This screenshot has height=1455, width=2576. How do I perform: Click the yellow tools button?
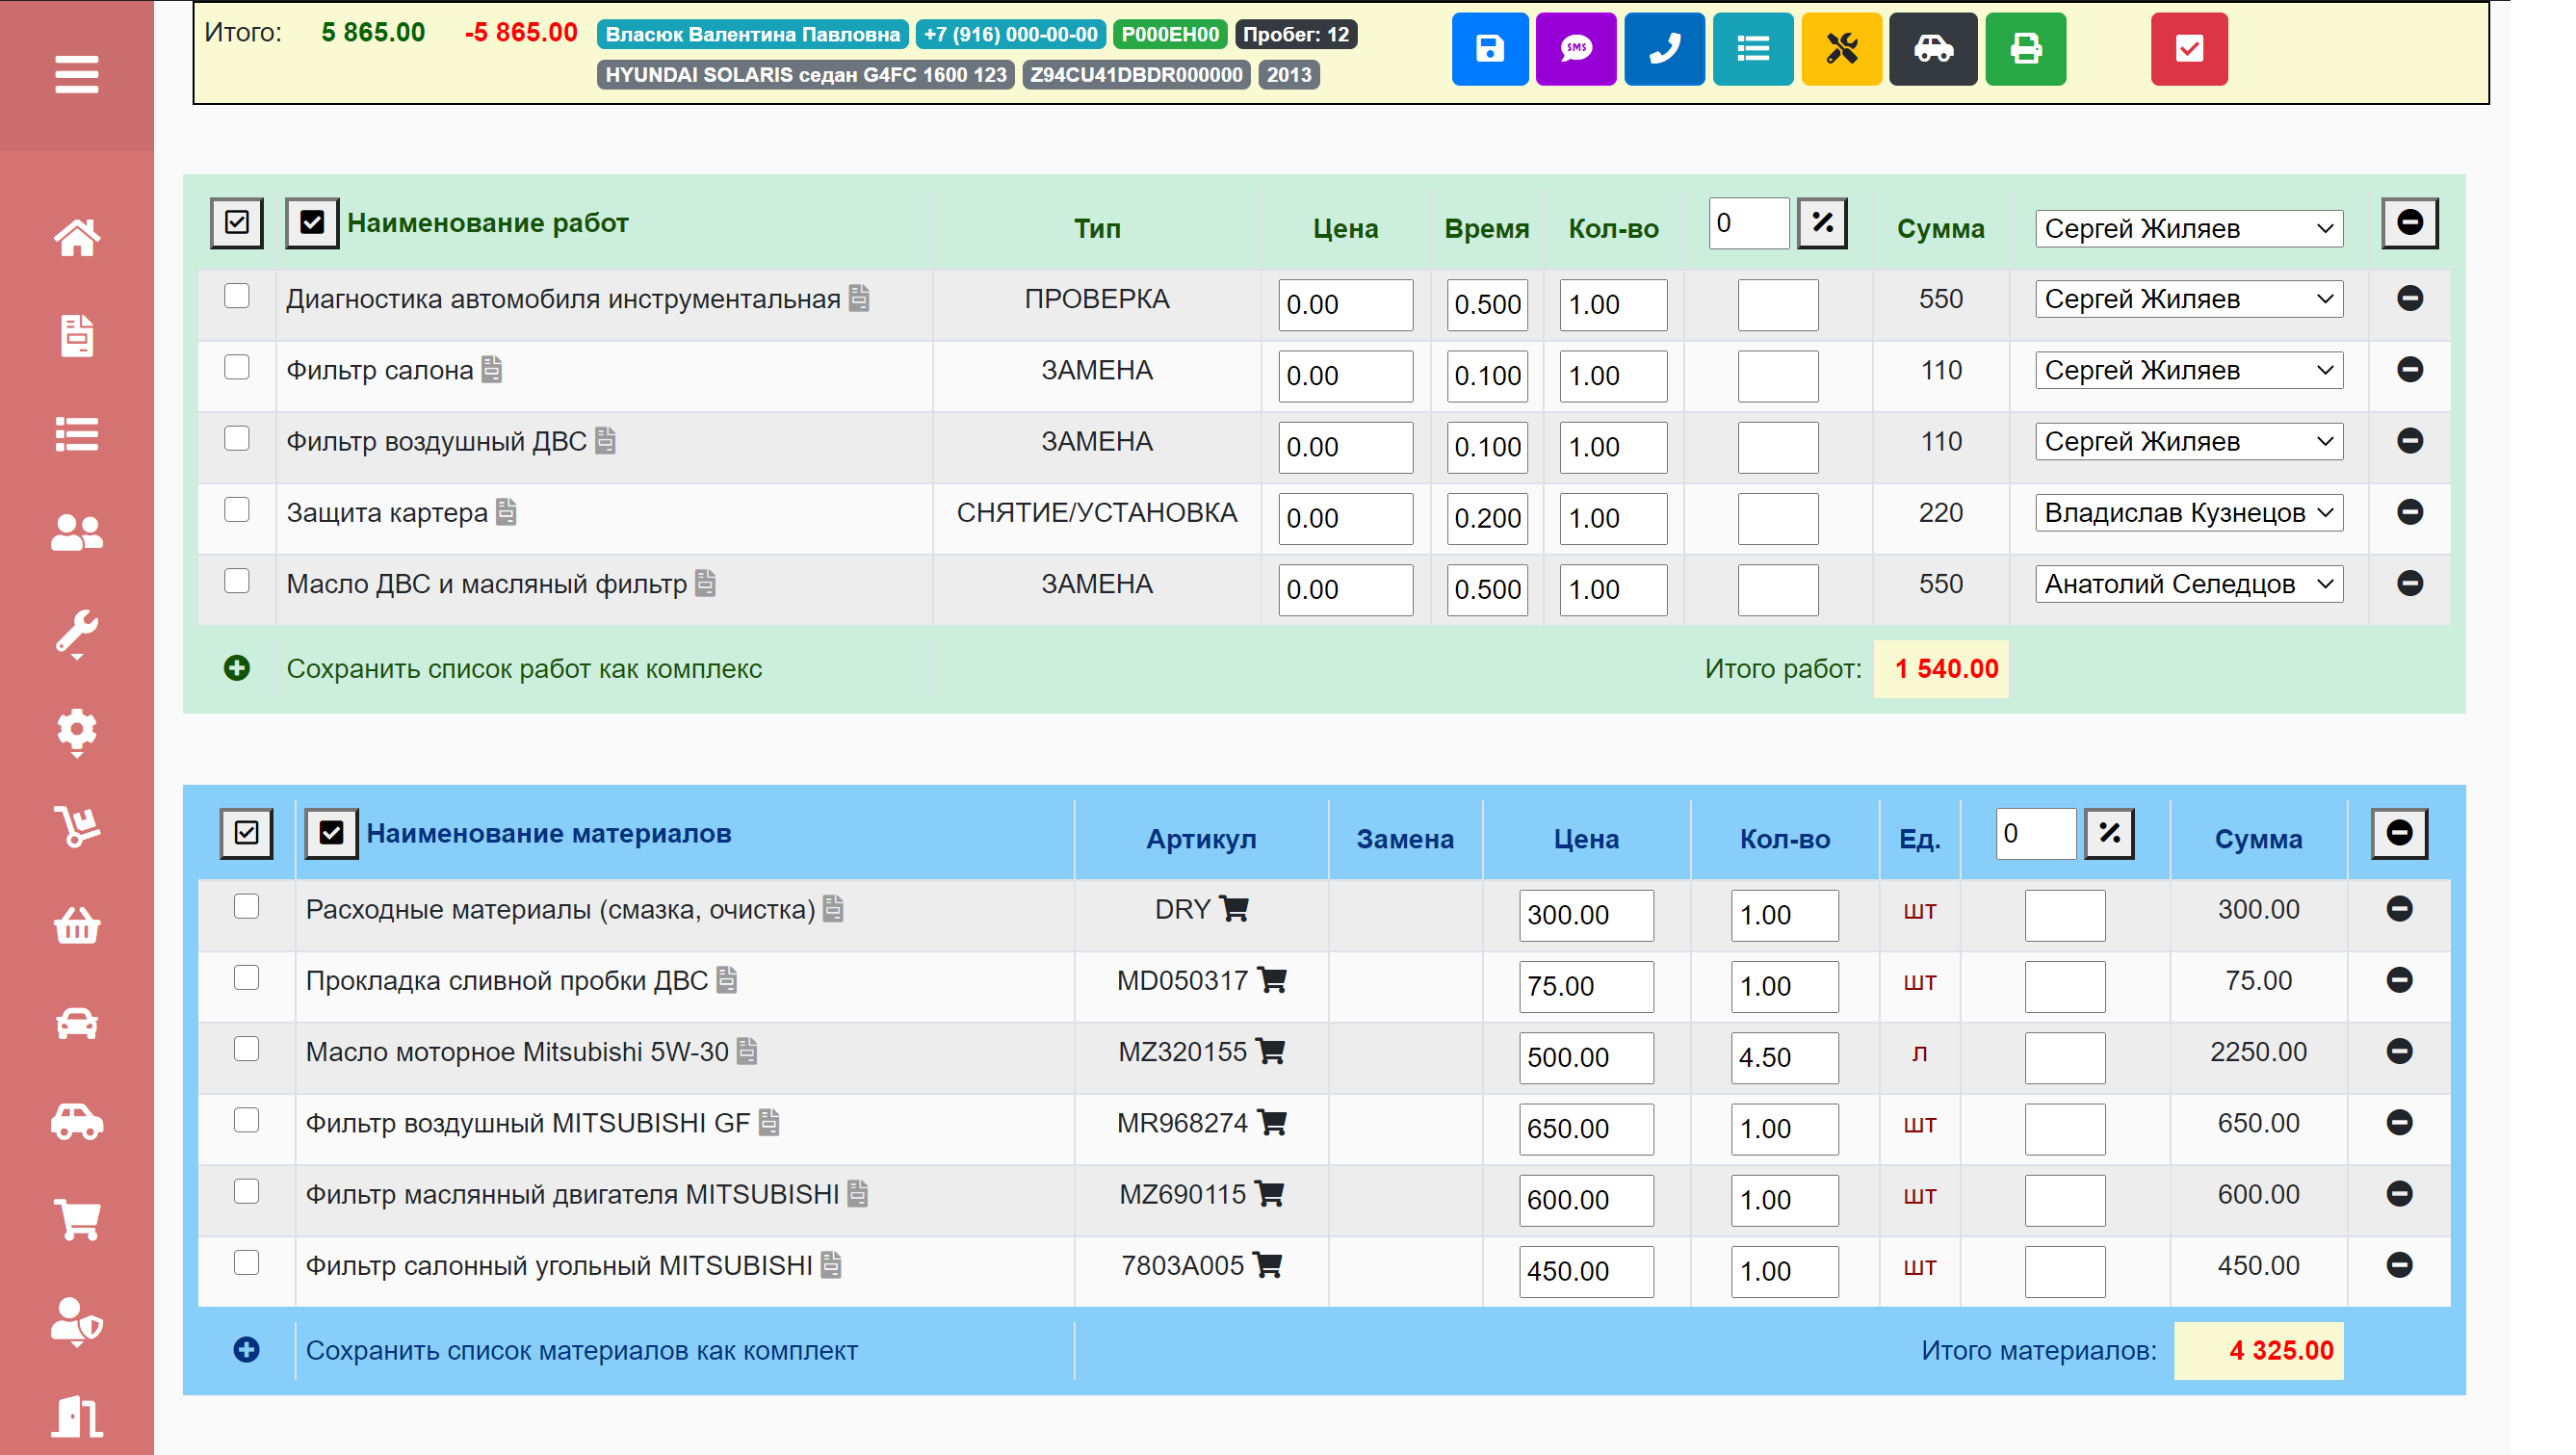pyautogui.click(x=1841, y=48)
